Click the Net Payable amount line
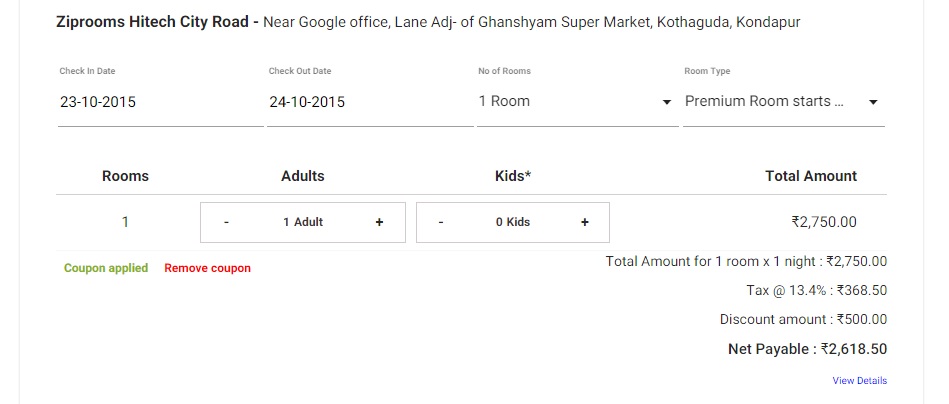The height and width of the screenshot is (404, 949). pyautogui.click(x=807, y=349)
